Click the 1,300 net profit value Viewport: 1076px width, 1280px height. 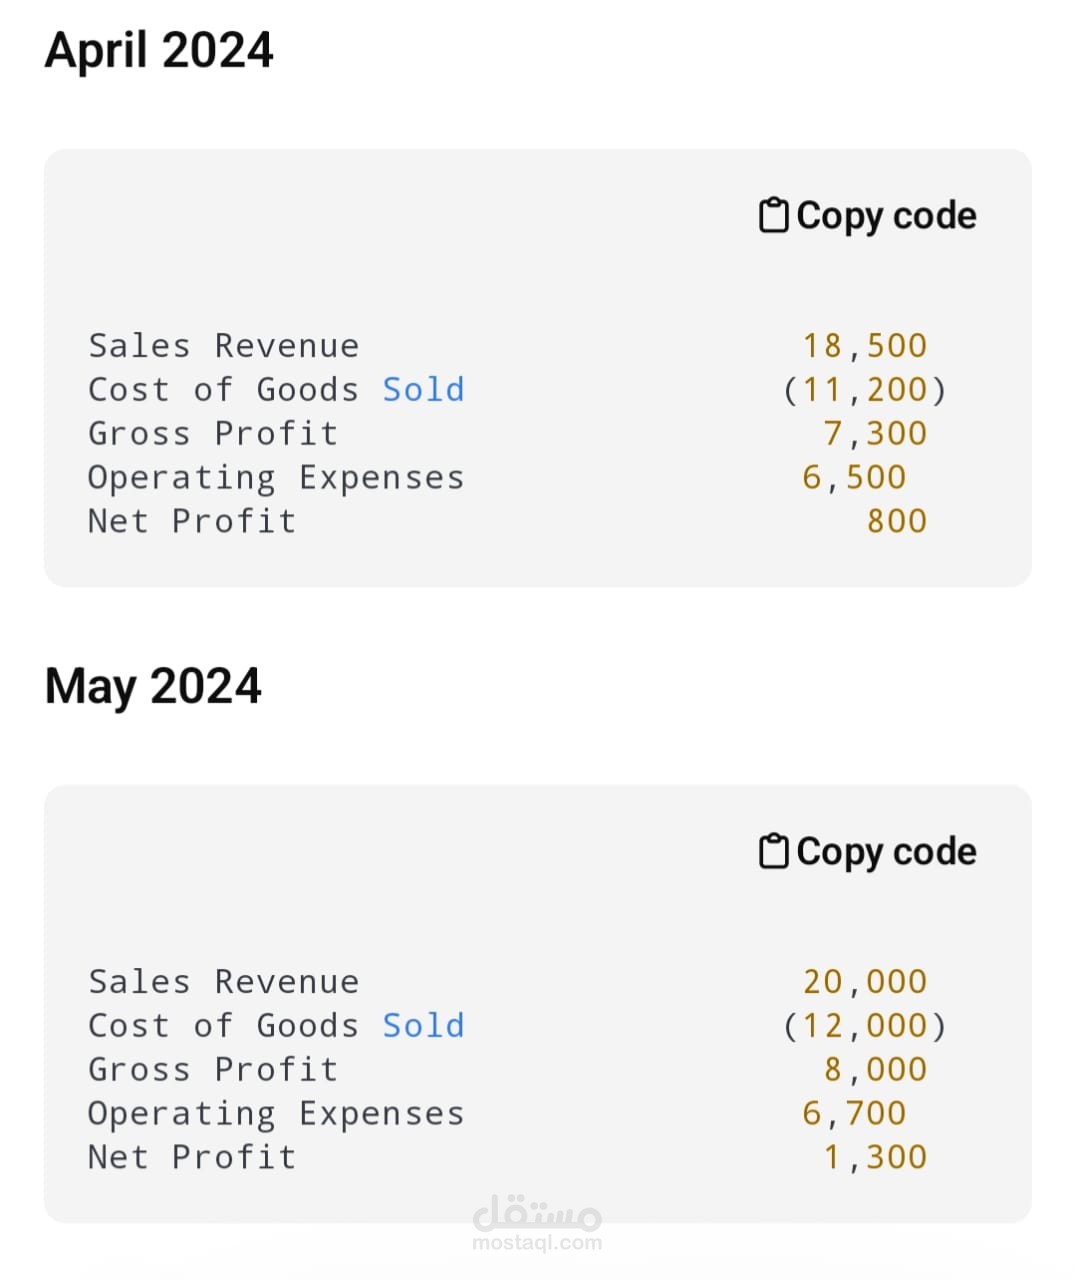coord(875,1157)
